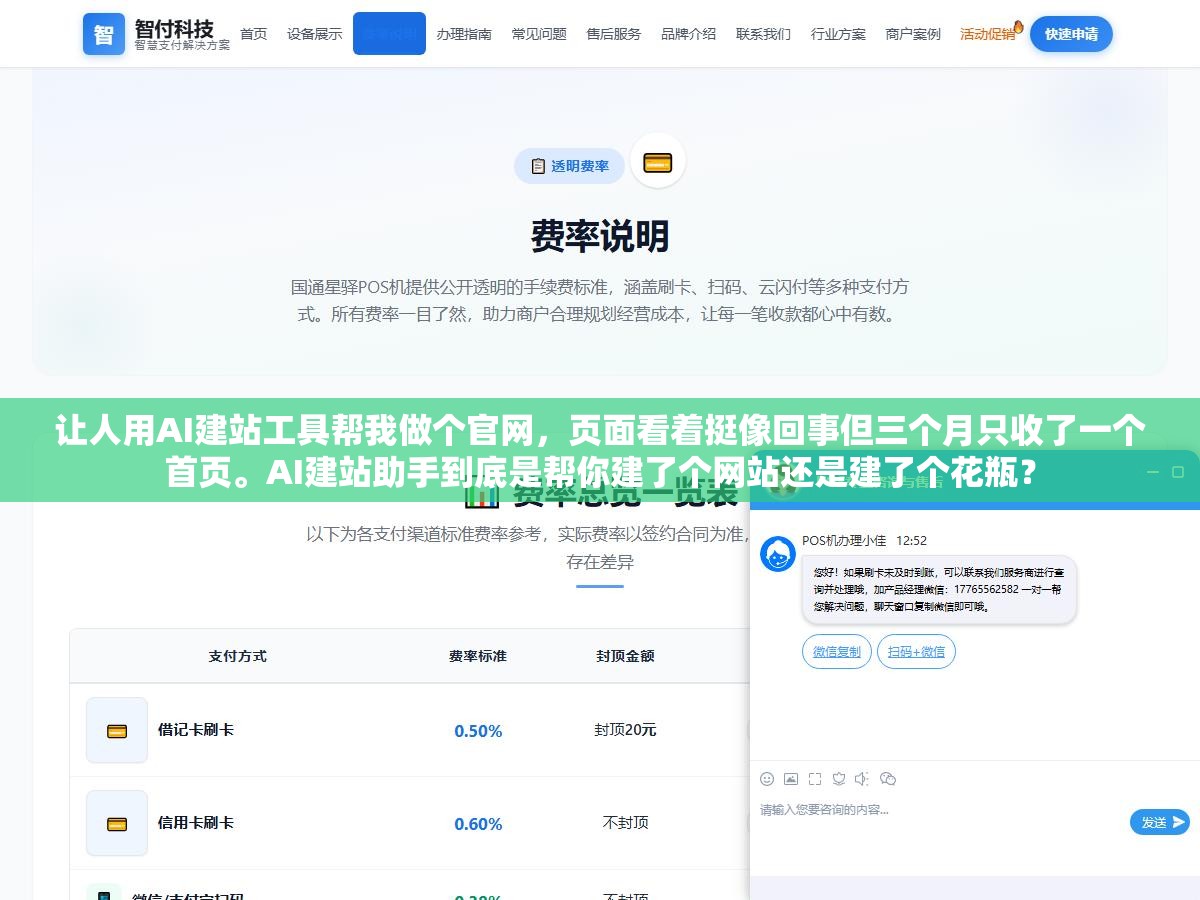
Task: Maximize the chat widget window
Action: click(x=1177, y=472)
